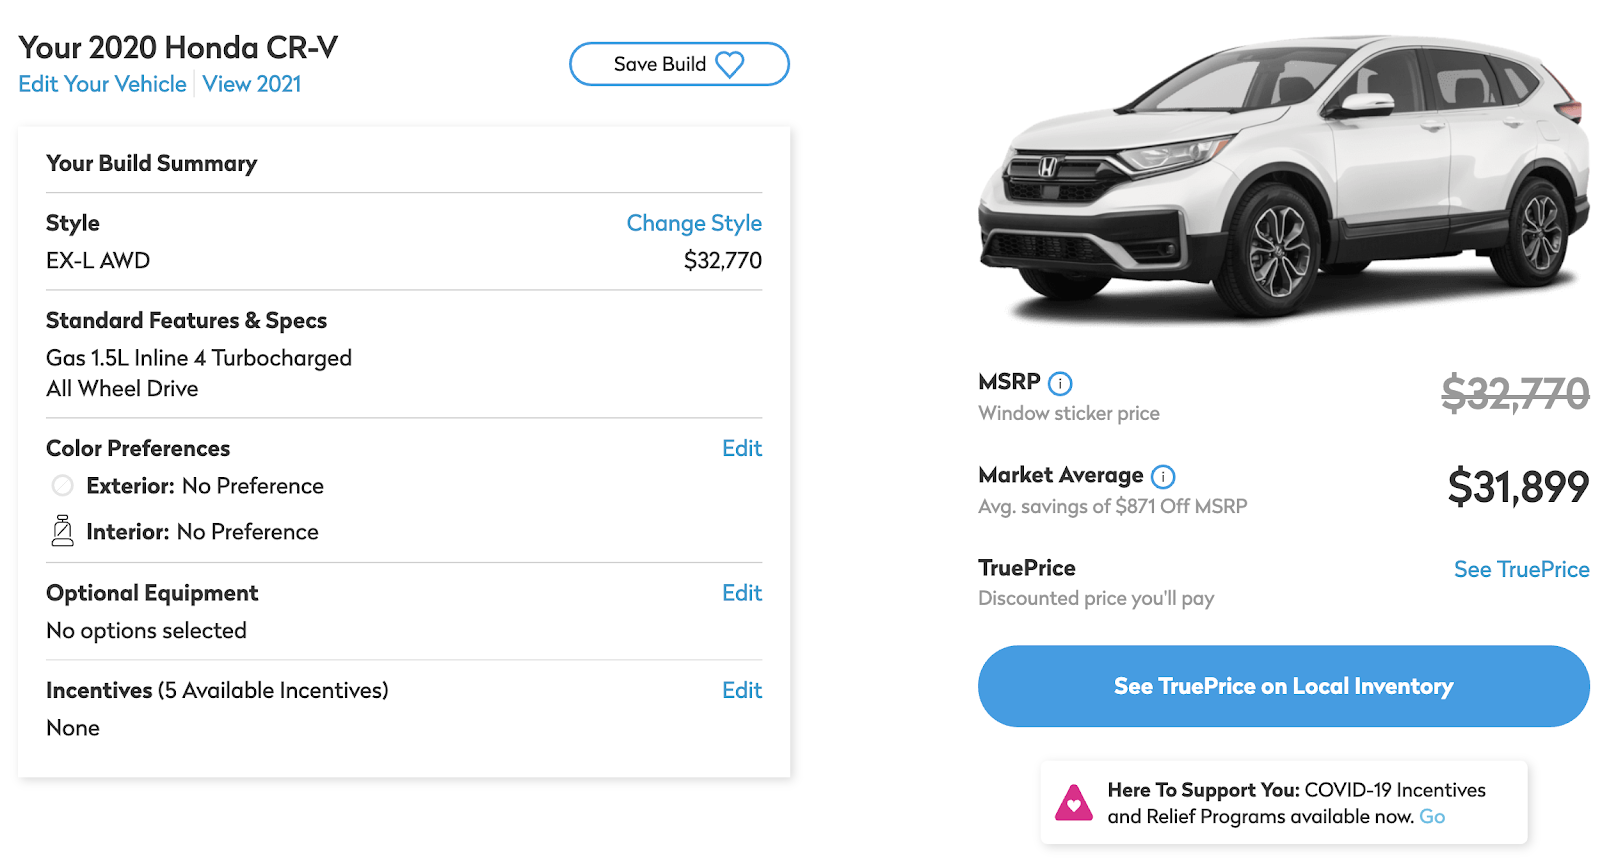The width and height of the screenshot is (1600, 858).
Task: Click the interior seat icon under Color Preferences
Action: tap(62, 531)
